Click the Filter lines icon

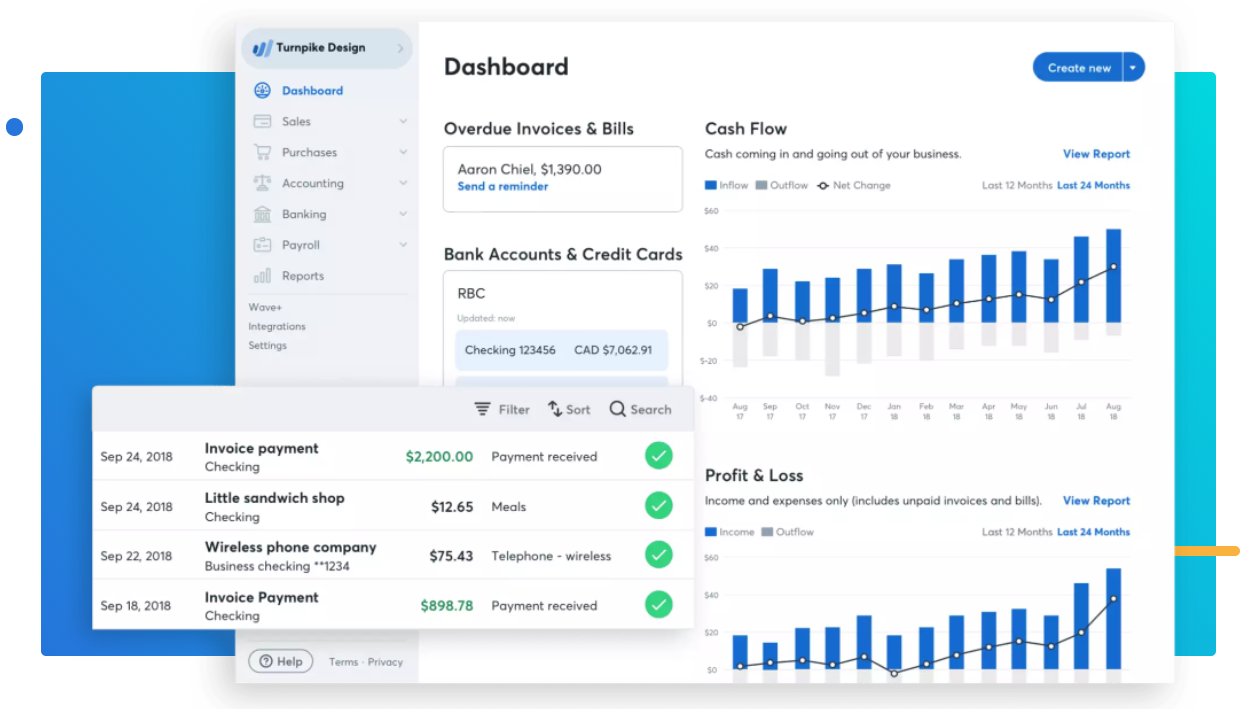click(x=483, y=409)
